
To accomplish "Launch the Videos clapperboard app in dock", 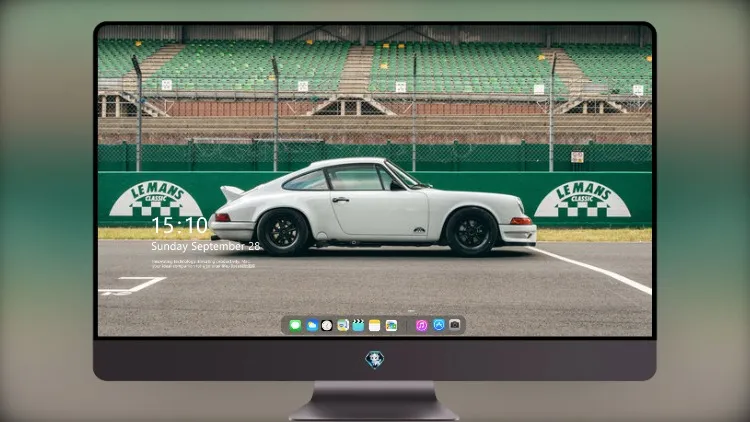I will (358, 326).
